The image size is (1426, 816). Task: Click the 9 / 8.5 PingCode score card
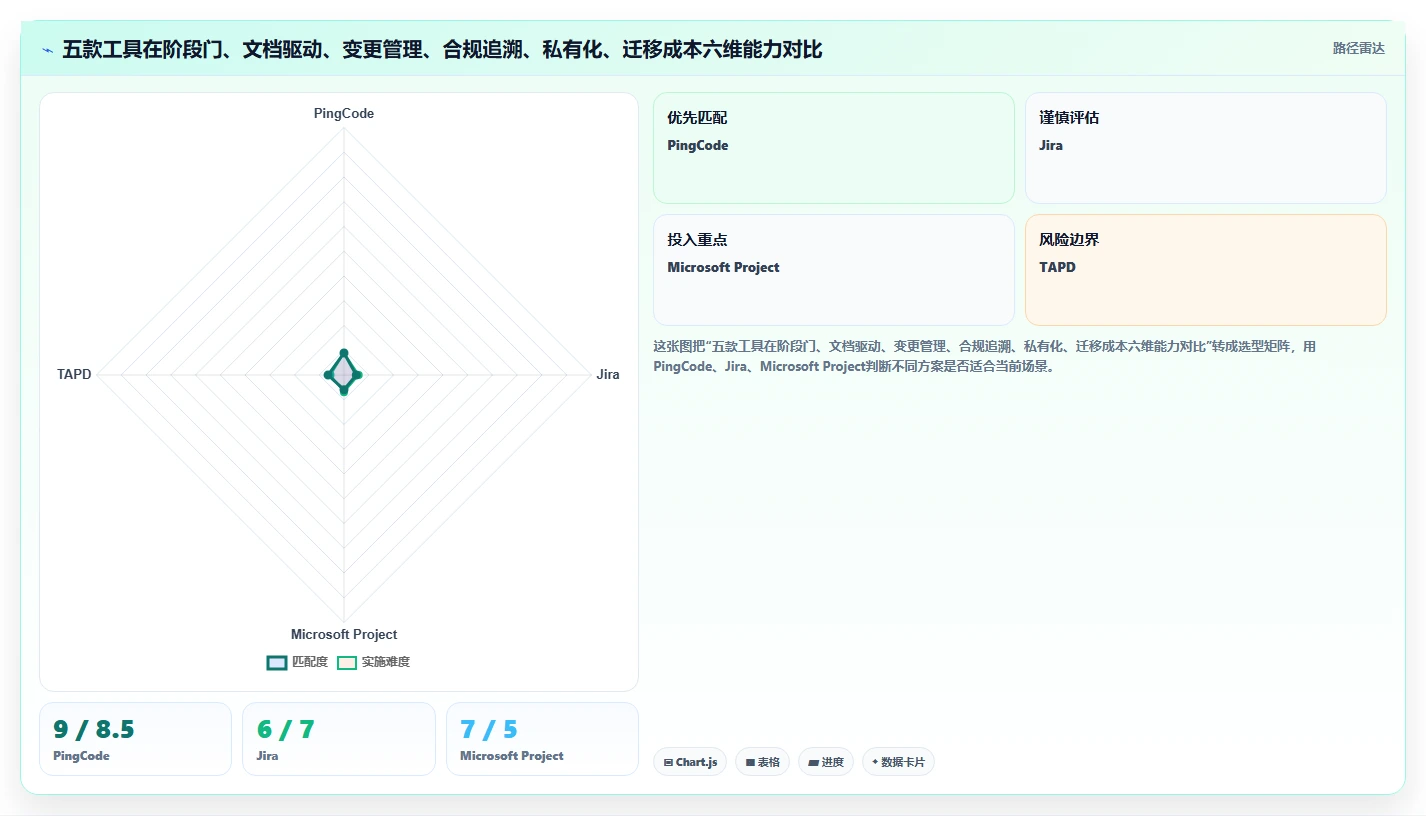coord(135,739)
